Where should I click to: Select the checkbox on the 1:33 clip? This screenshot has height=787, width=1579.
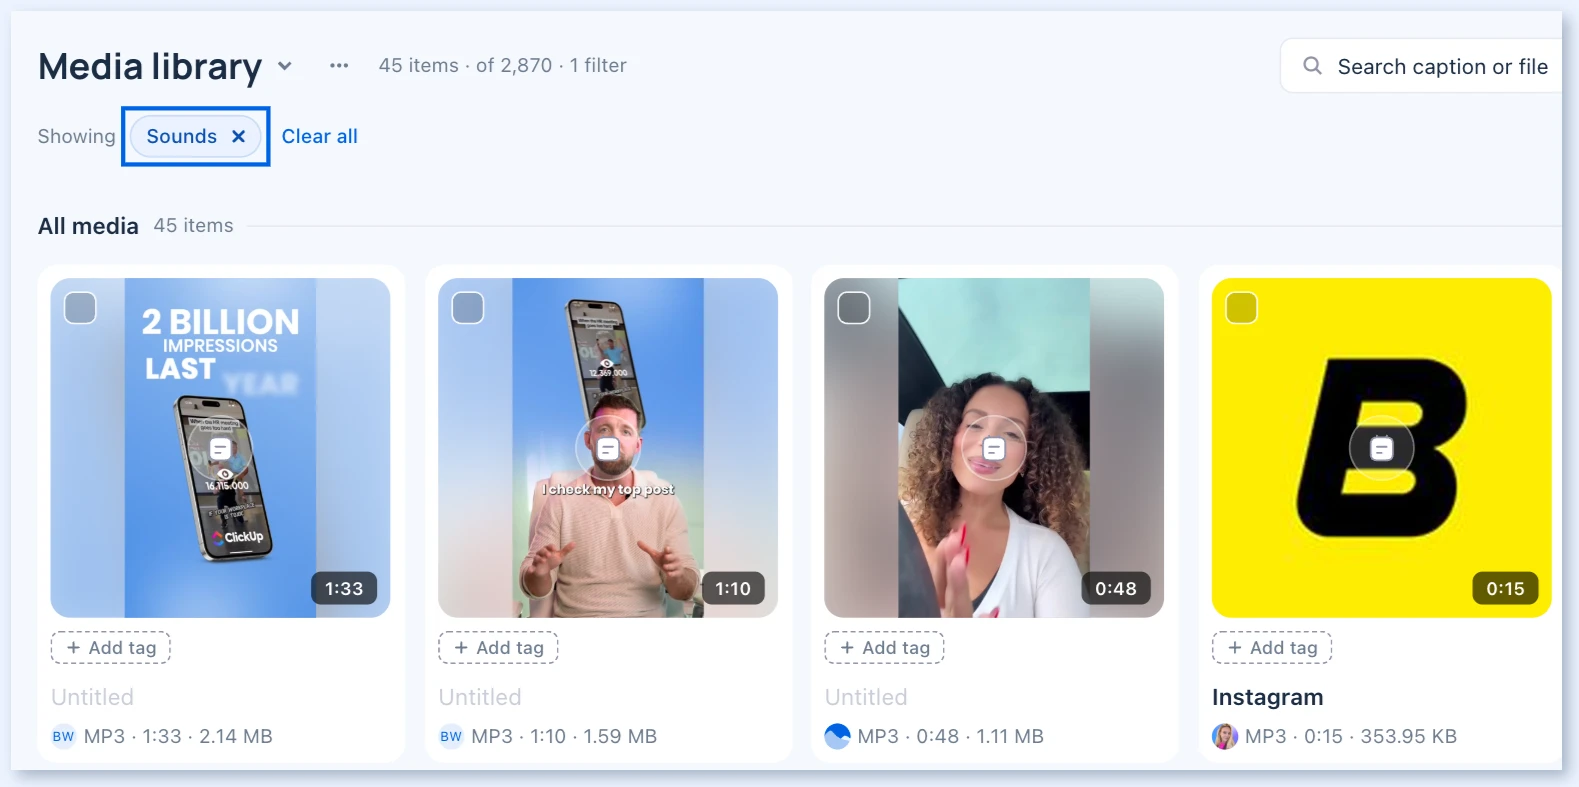click(80, 308)
